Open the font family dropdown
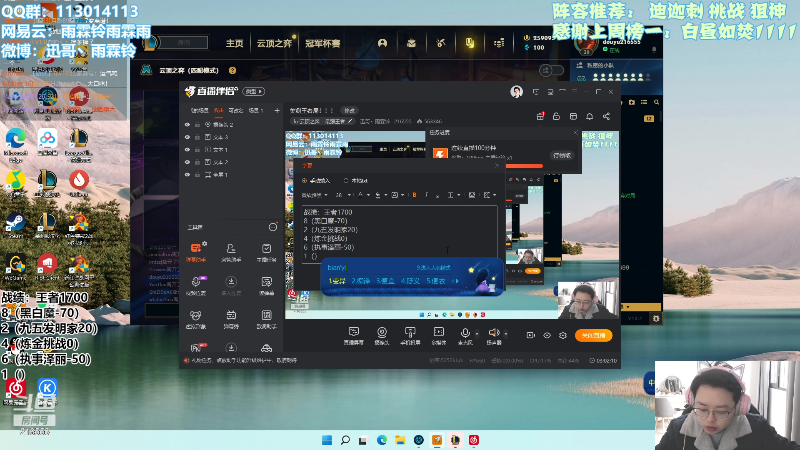Viewport: 800px width, 450px height. [314, 195]
